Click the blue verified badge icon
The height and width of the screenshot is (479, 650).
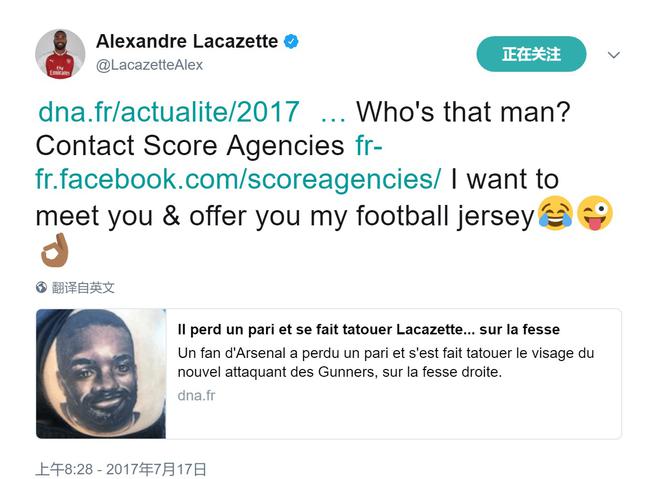click(291, 41)
